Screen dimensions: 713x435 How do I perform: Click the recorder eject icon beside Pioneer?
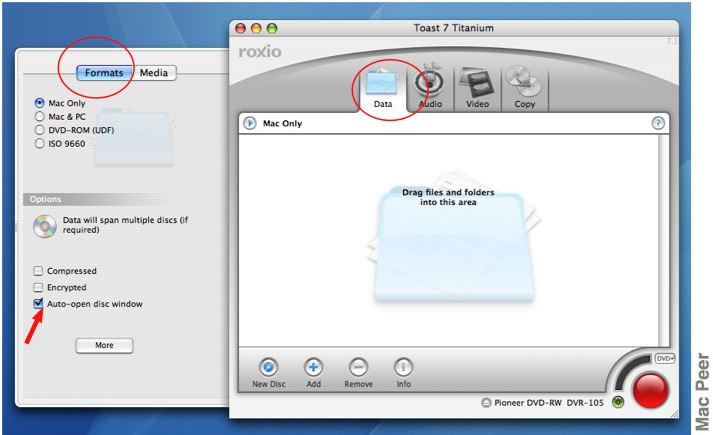(x=486, y=403)
